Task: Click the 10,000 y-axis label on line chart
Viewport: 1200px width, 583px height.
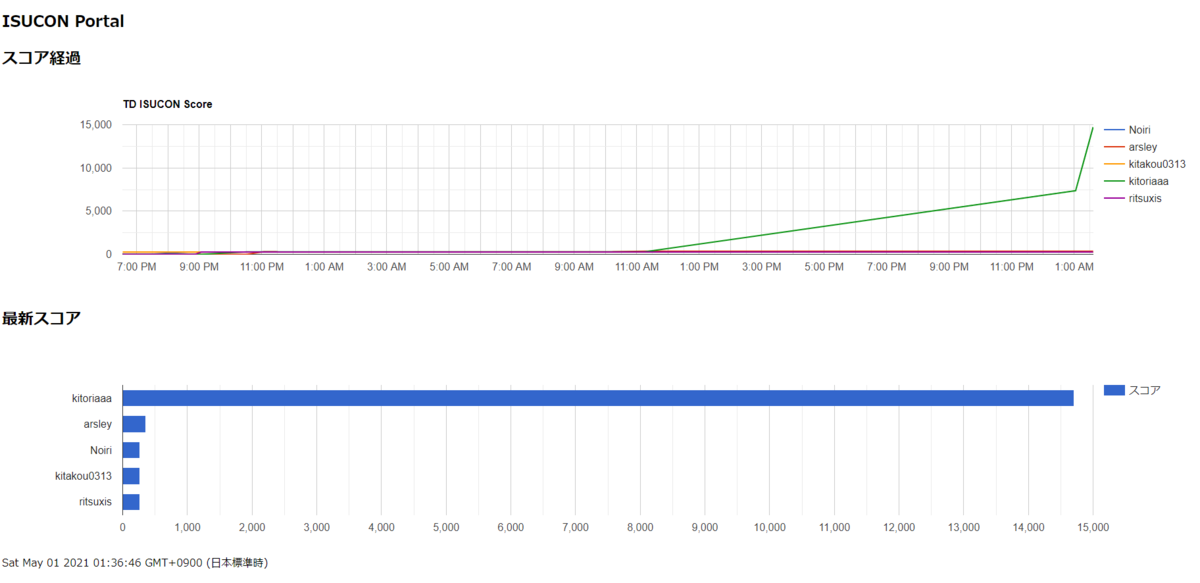Action: [96, 168]
